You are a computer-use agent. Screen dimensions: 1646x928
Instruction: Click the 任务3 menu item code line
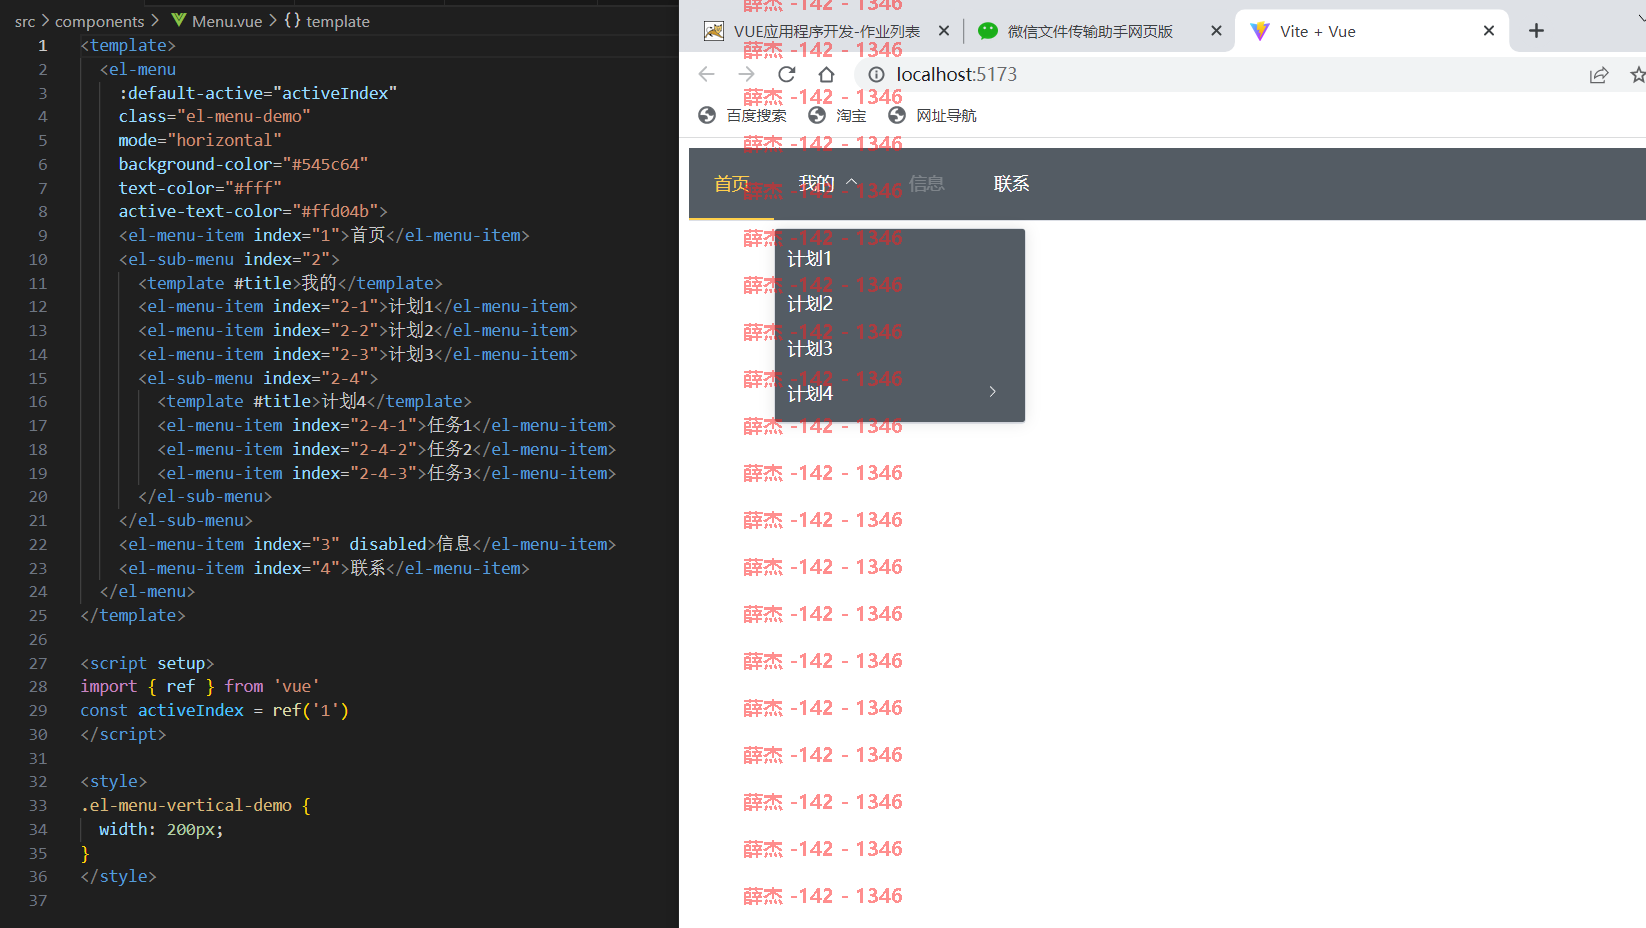coord(386,473)
